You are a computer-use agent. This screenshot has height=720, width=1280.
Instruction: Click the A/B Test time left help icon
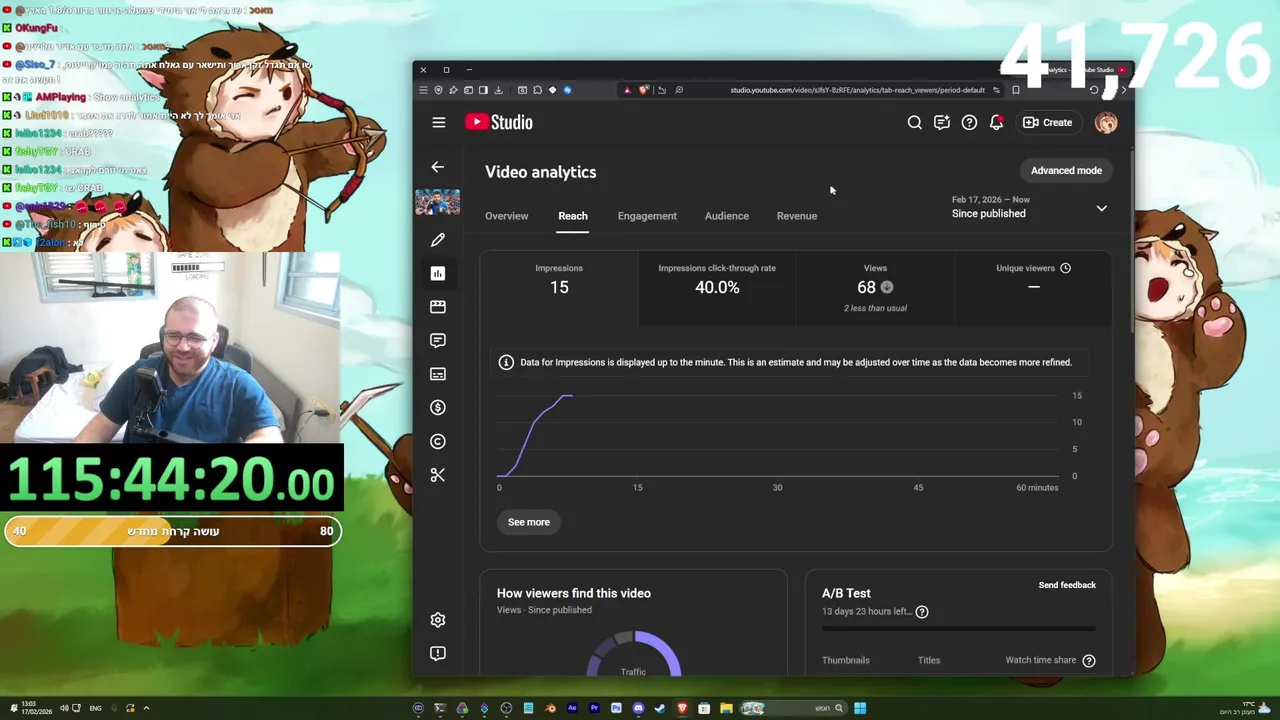(x=922, y=612)
